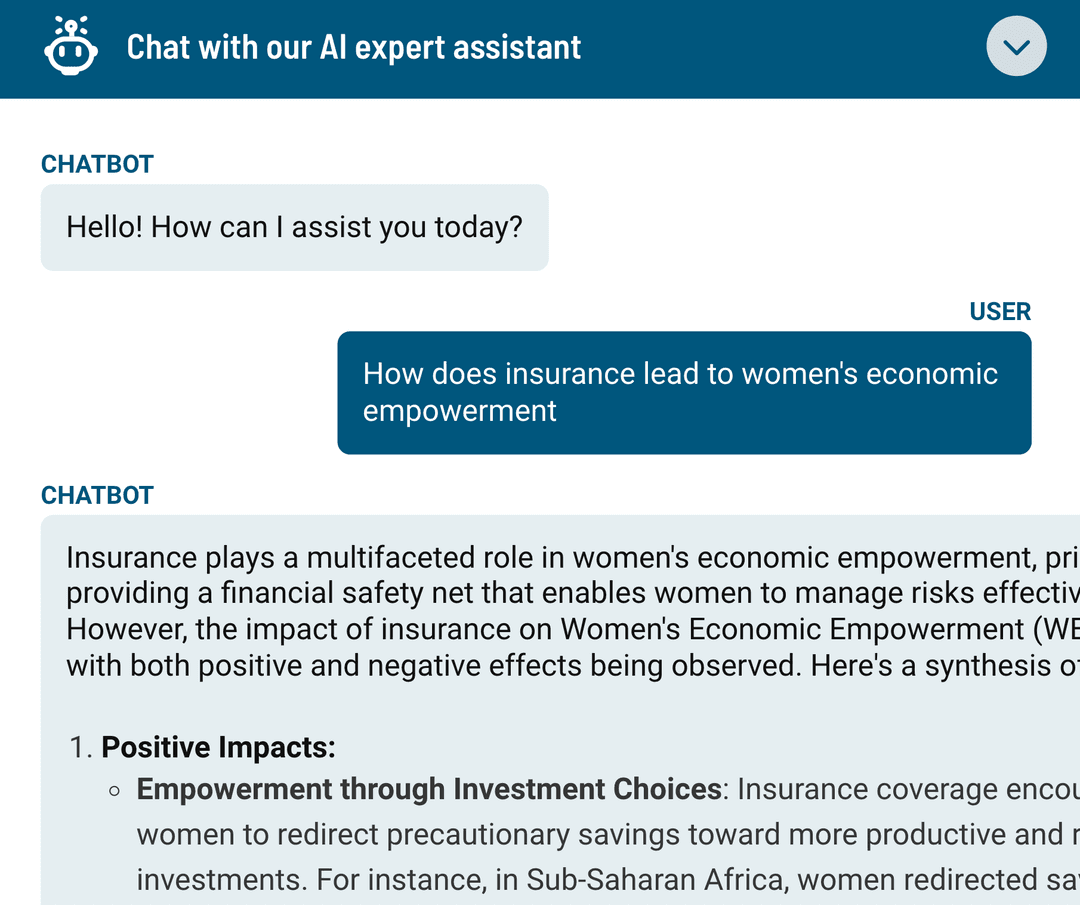Click the dark scrollbar strip at bottom
This screenshot has height=905, width=1080.
click(540, 901)
